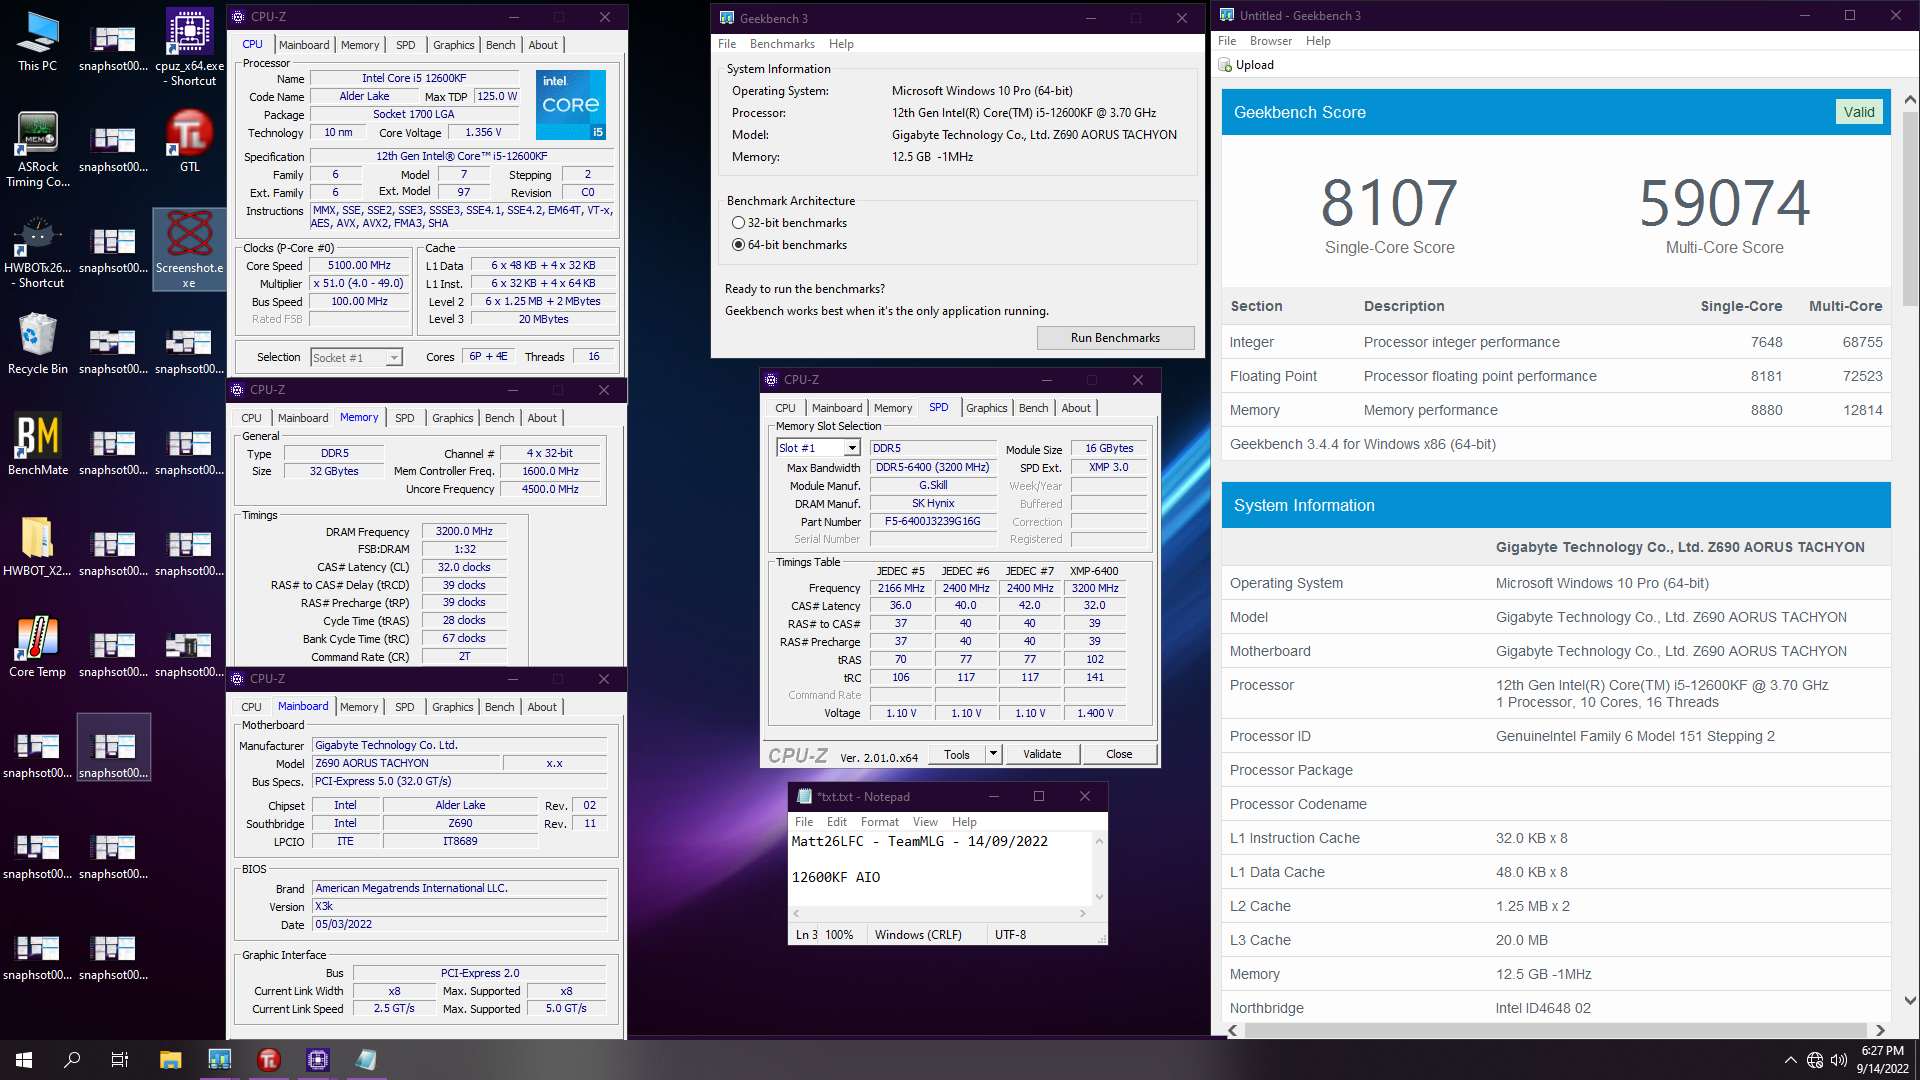1920x1080 pixels.
Task: Open View menu in Notepad
Action: (x=925, y=822)
